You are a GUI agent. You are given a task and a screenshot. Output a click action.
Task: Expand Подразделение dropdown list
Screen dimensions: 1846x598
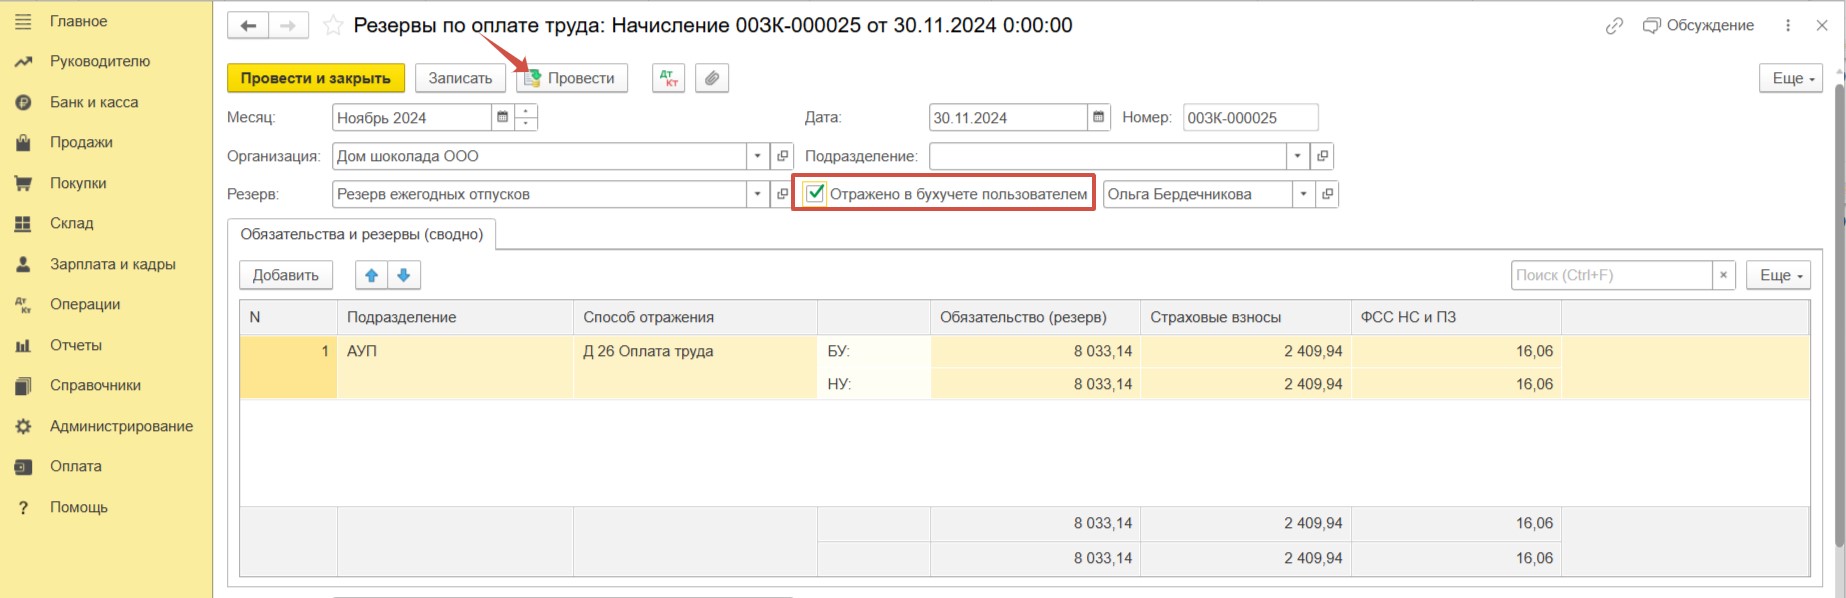click(1297, 156)
